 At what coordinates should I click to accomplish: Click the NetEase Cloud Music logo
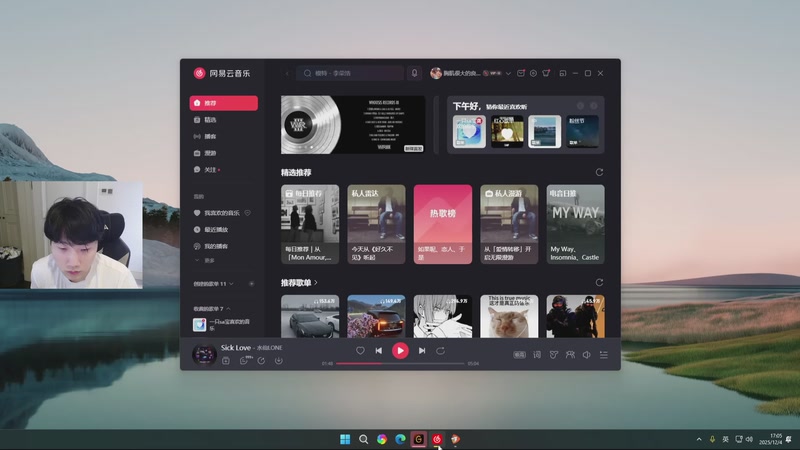pos(222,73)
